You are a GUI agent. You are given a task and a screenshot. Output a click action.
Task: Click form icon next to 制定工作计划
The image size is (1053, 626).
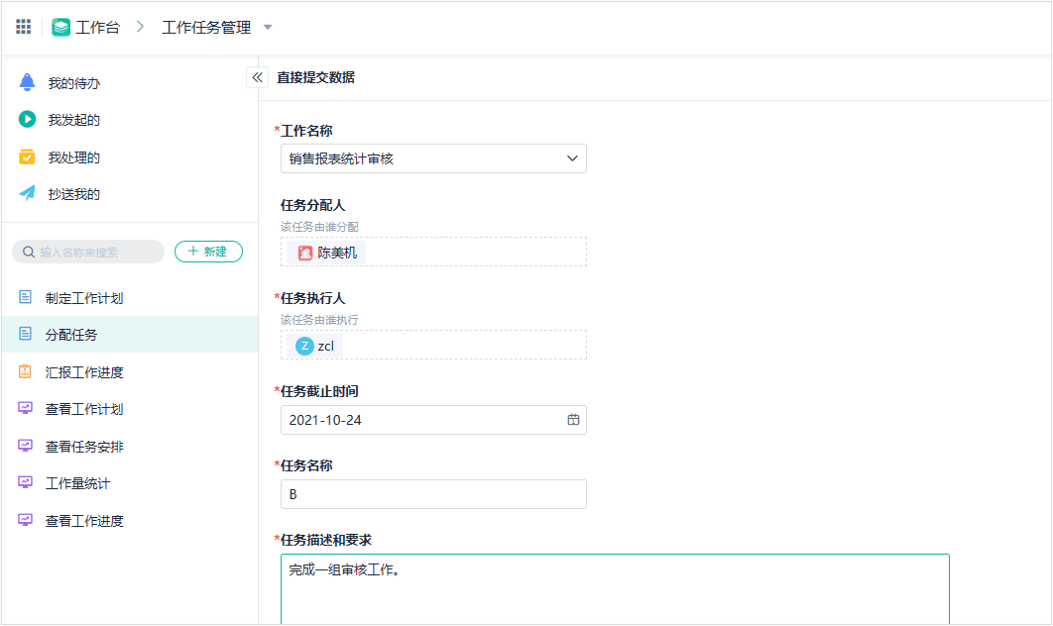click(26, 297)
